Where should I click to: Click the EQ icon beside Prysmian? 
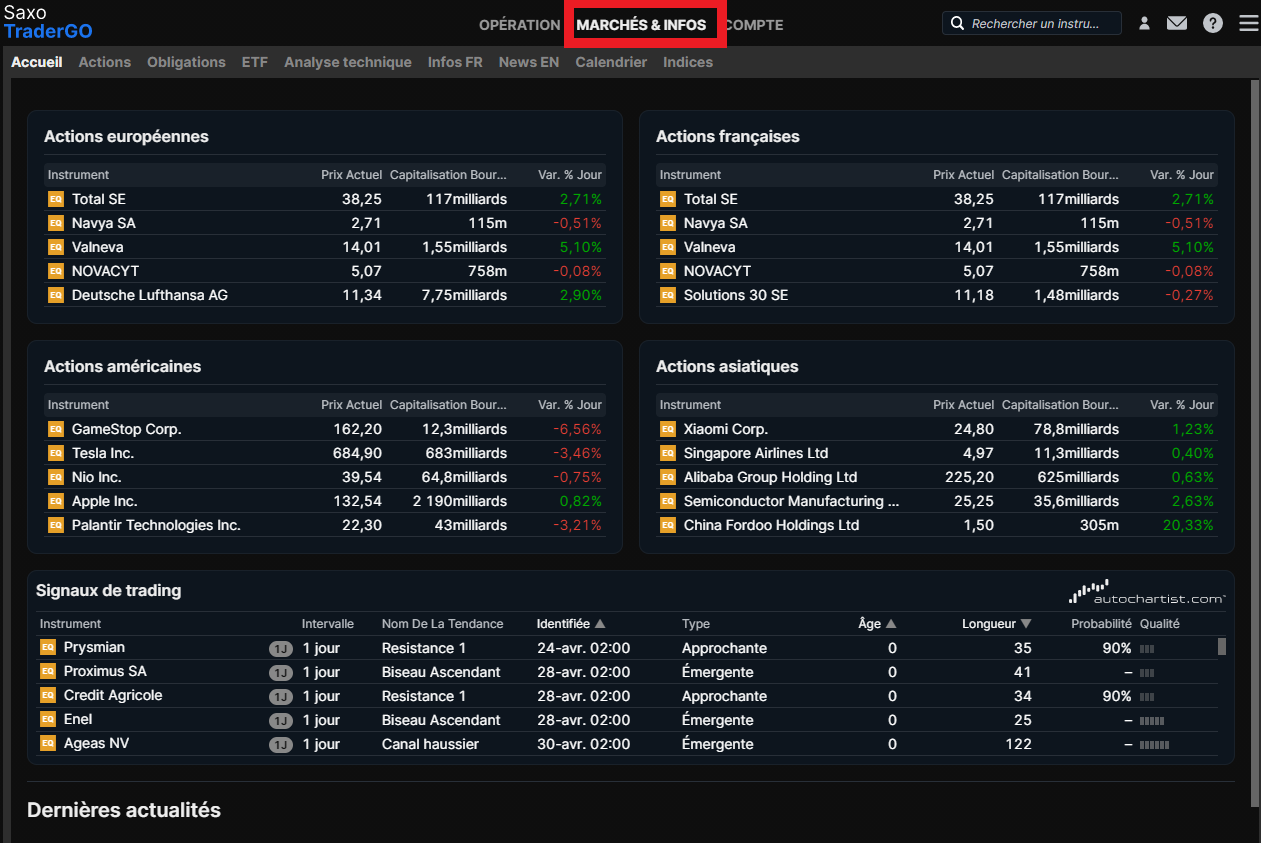click(x=47, y=647)
